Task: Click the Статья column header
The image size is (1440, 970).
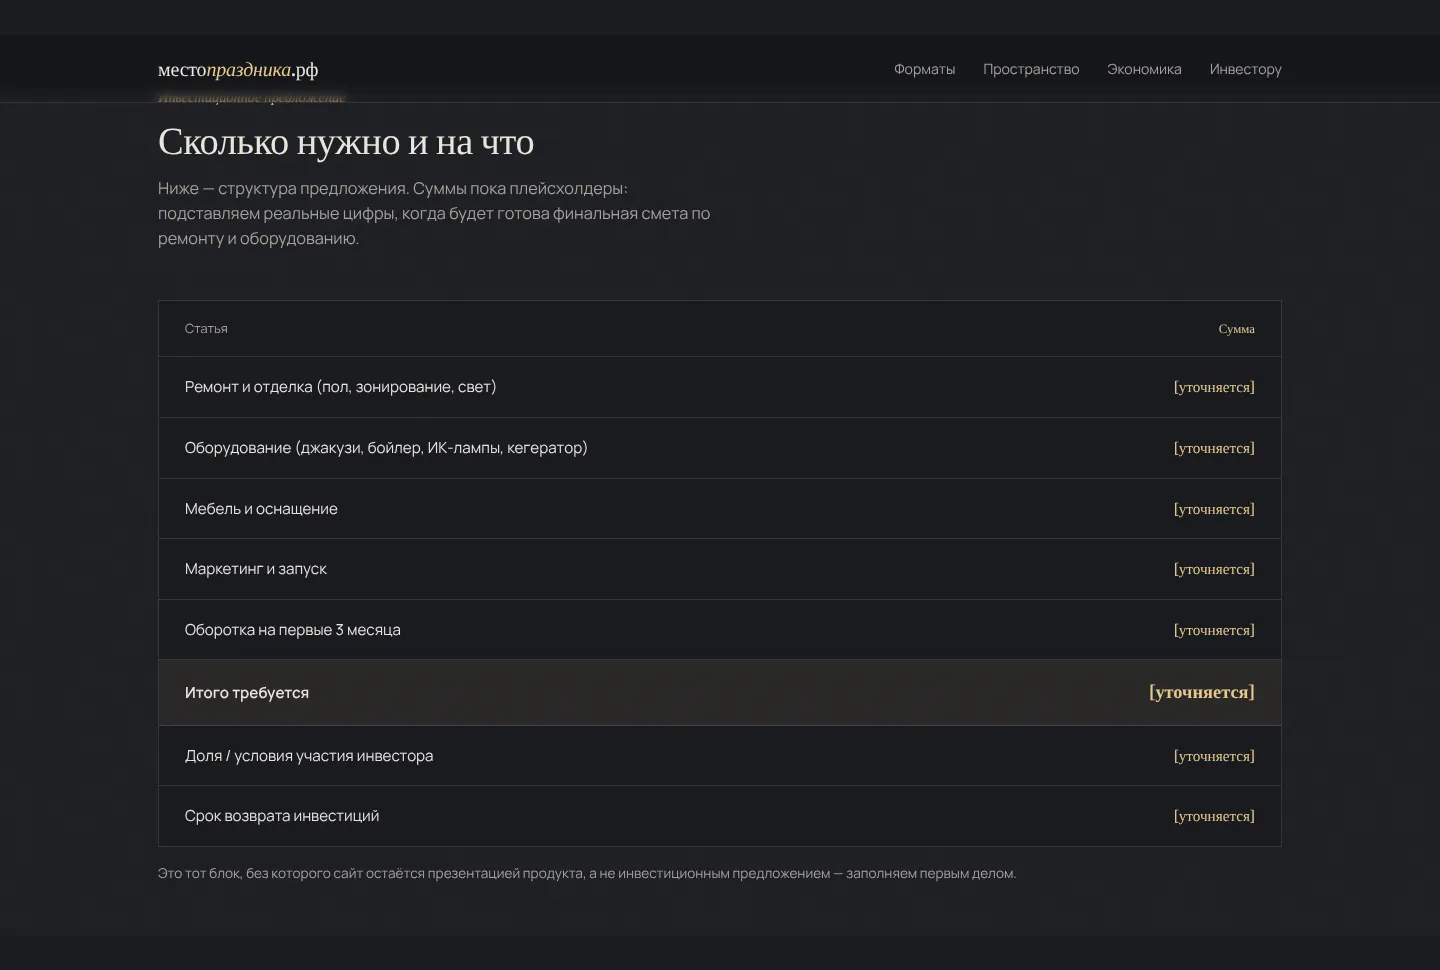Action: pyautogui.click(x=206, y=328)
